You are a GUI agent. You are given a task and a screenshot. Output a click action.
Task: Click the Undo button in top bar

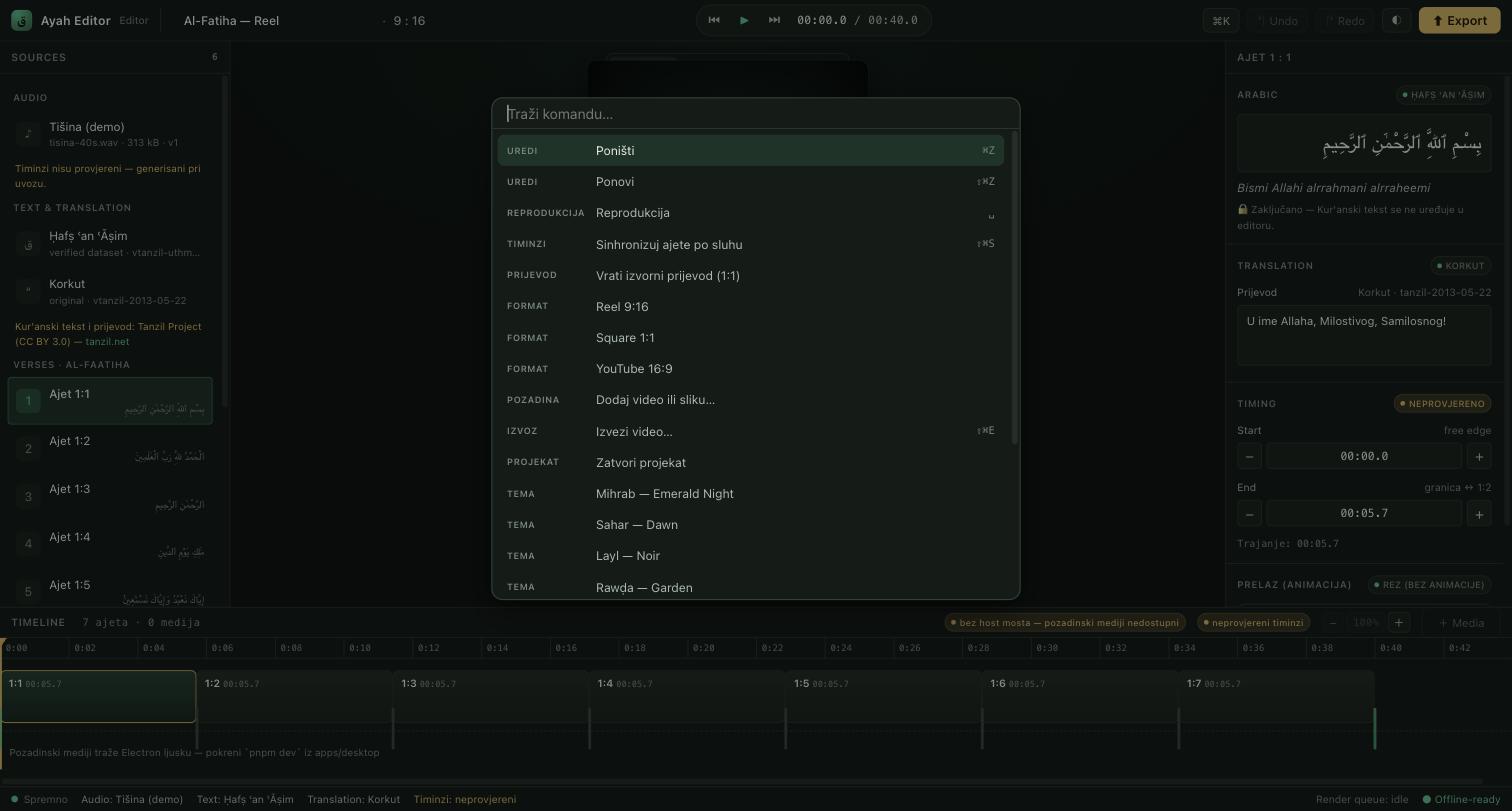(1277, 20)
